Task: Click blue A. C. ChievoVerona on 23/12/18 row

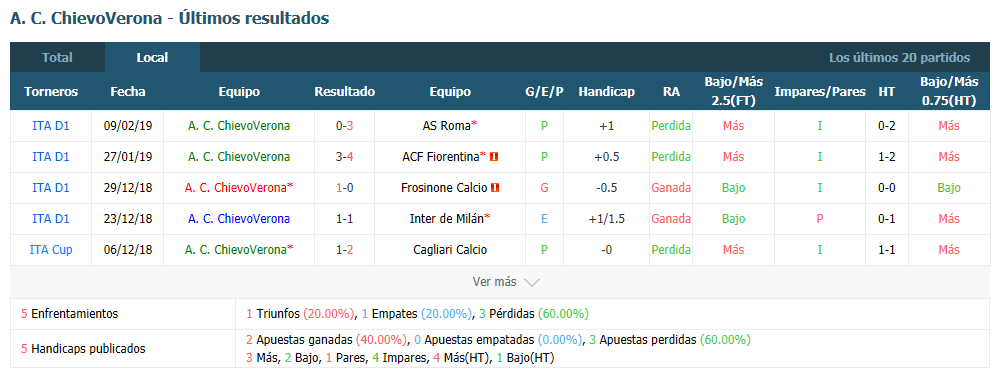Action: (x=239, y=219)
